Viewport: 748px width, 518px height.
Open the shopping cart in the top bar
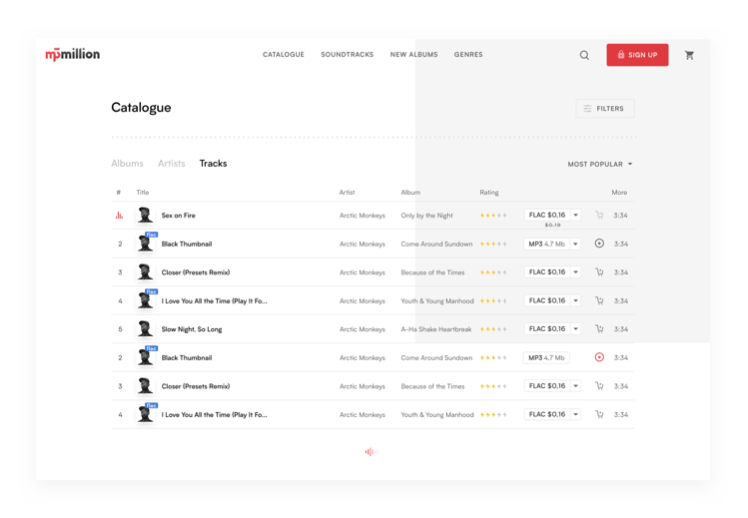[689, 55]
